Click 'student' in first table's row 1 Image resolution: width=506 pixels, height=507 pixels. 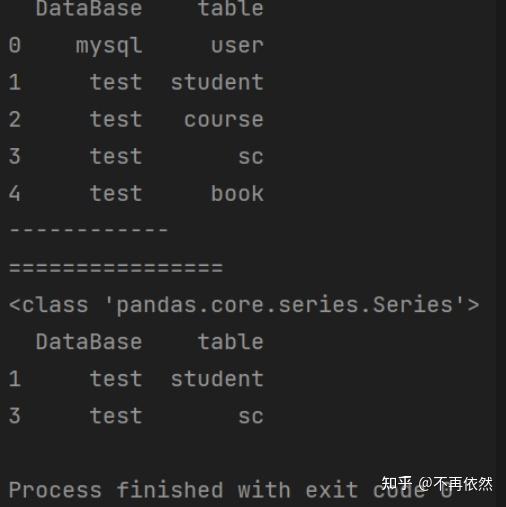click(217, 82)
